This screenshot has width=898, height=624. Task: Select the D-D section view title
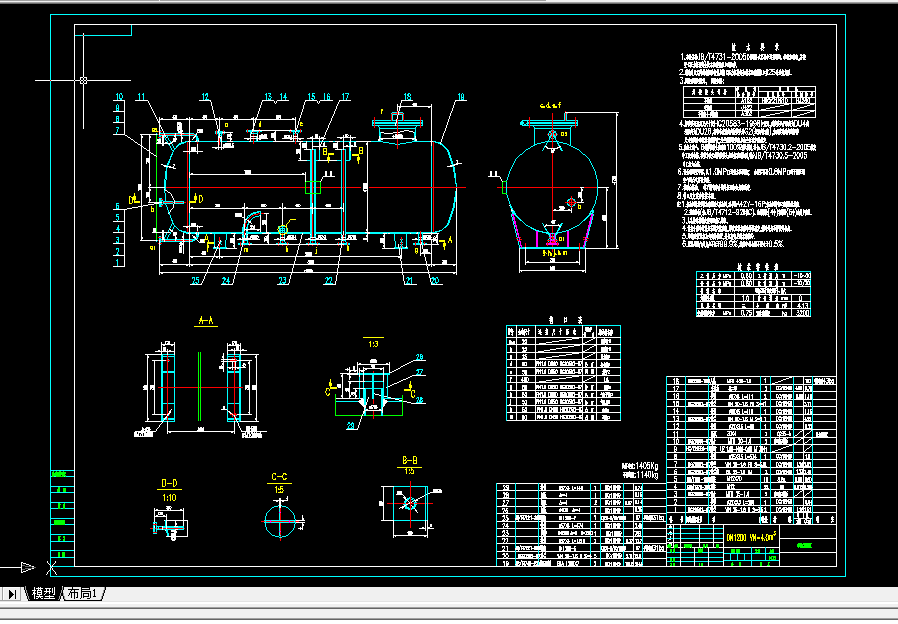pyautogui.click(x=170, y=483)
